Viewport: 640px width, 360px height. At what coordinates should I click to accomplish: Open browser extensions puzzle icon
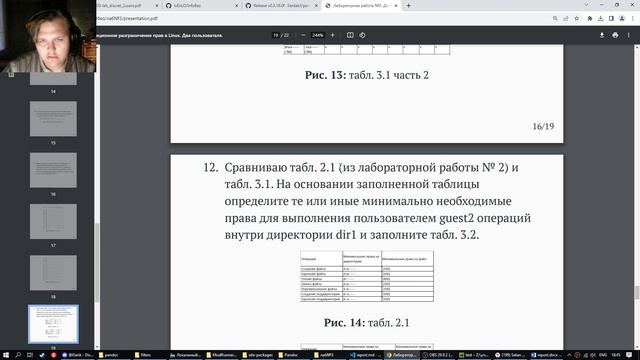pyautogui.click(x=590, y=18)
